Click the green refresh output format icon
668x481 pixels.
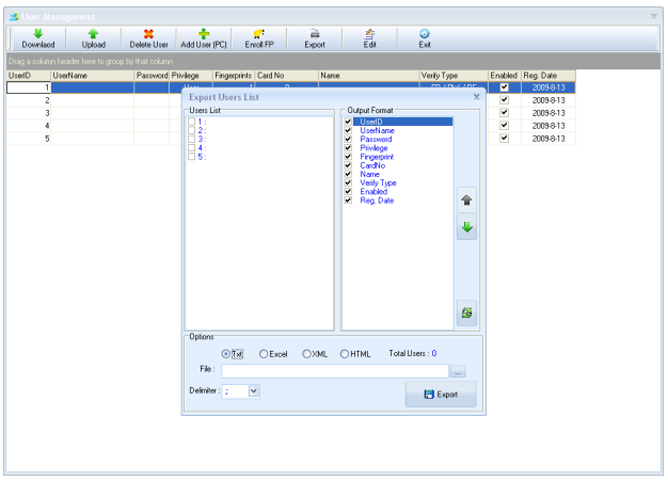point(466,313)
